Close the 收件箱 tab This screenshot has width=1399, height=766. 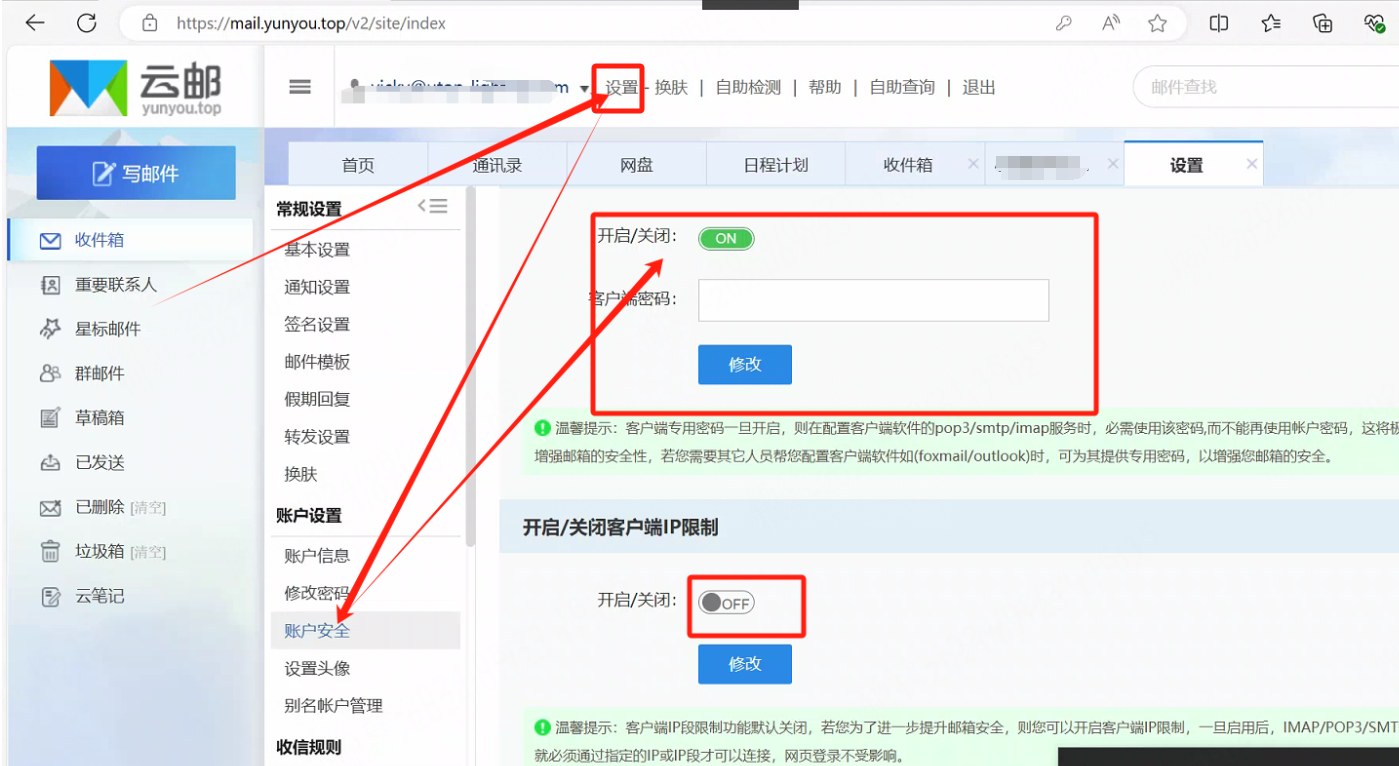pyautogui.click(x=973, y=164)
